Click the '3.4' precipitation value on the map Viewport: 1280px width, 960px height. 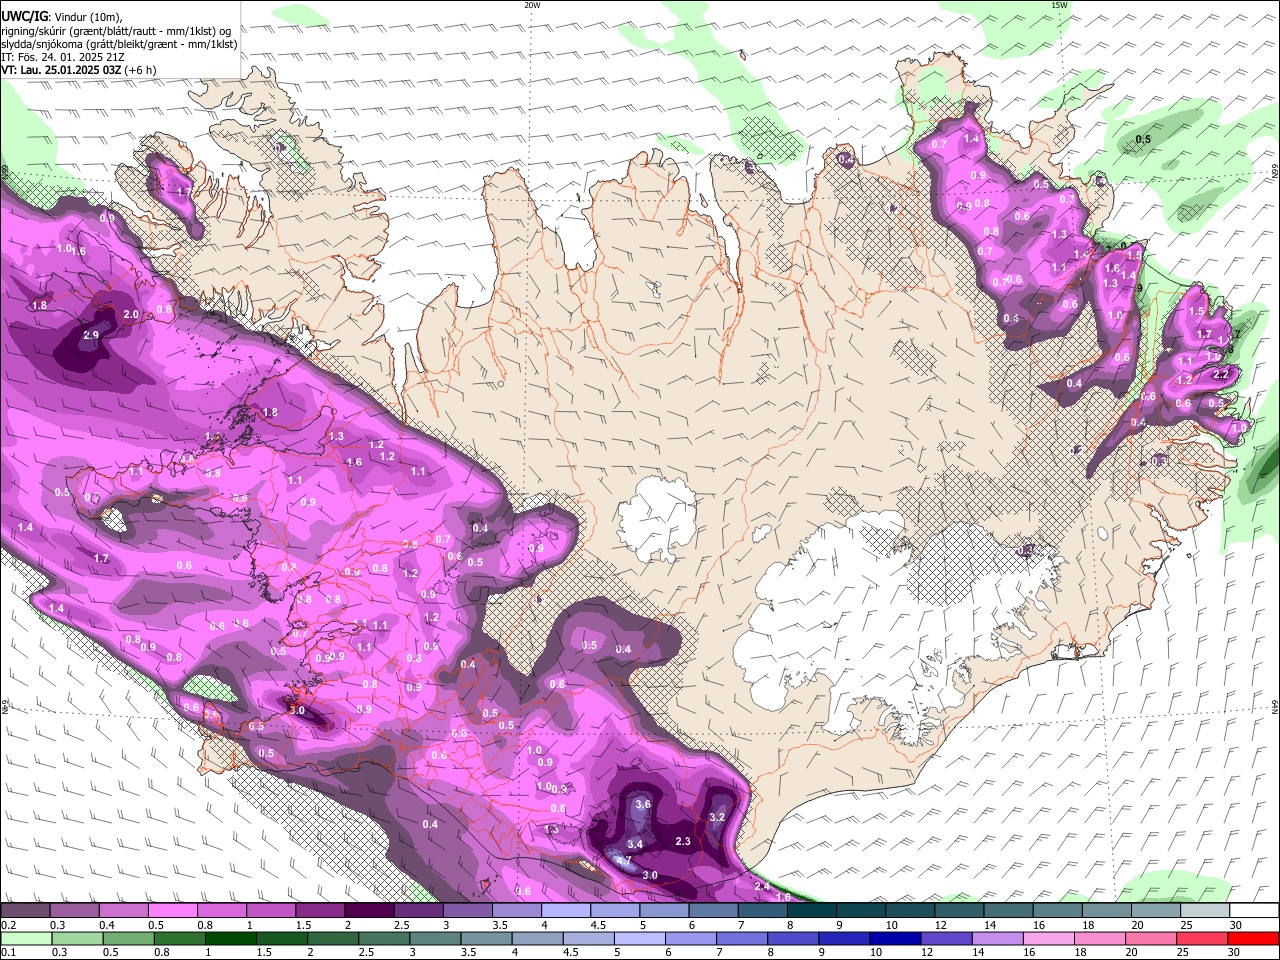point(634,845)
